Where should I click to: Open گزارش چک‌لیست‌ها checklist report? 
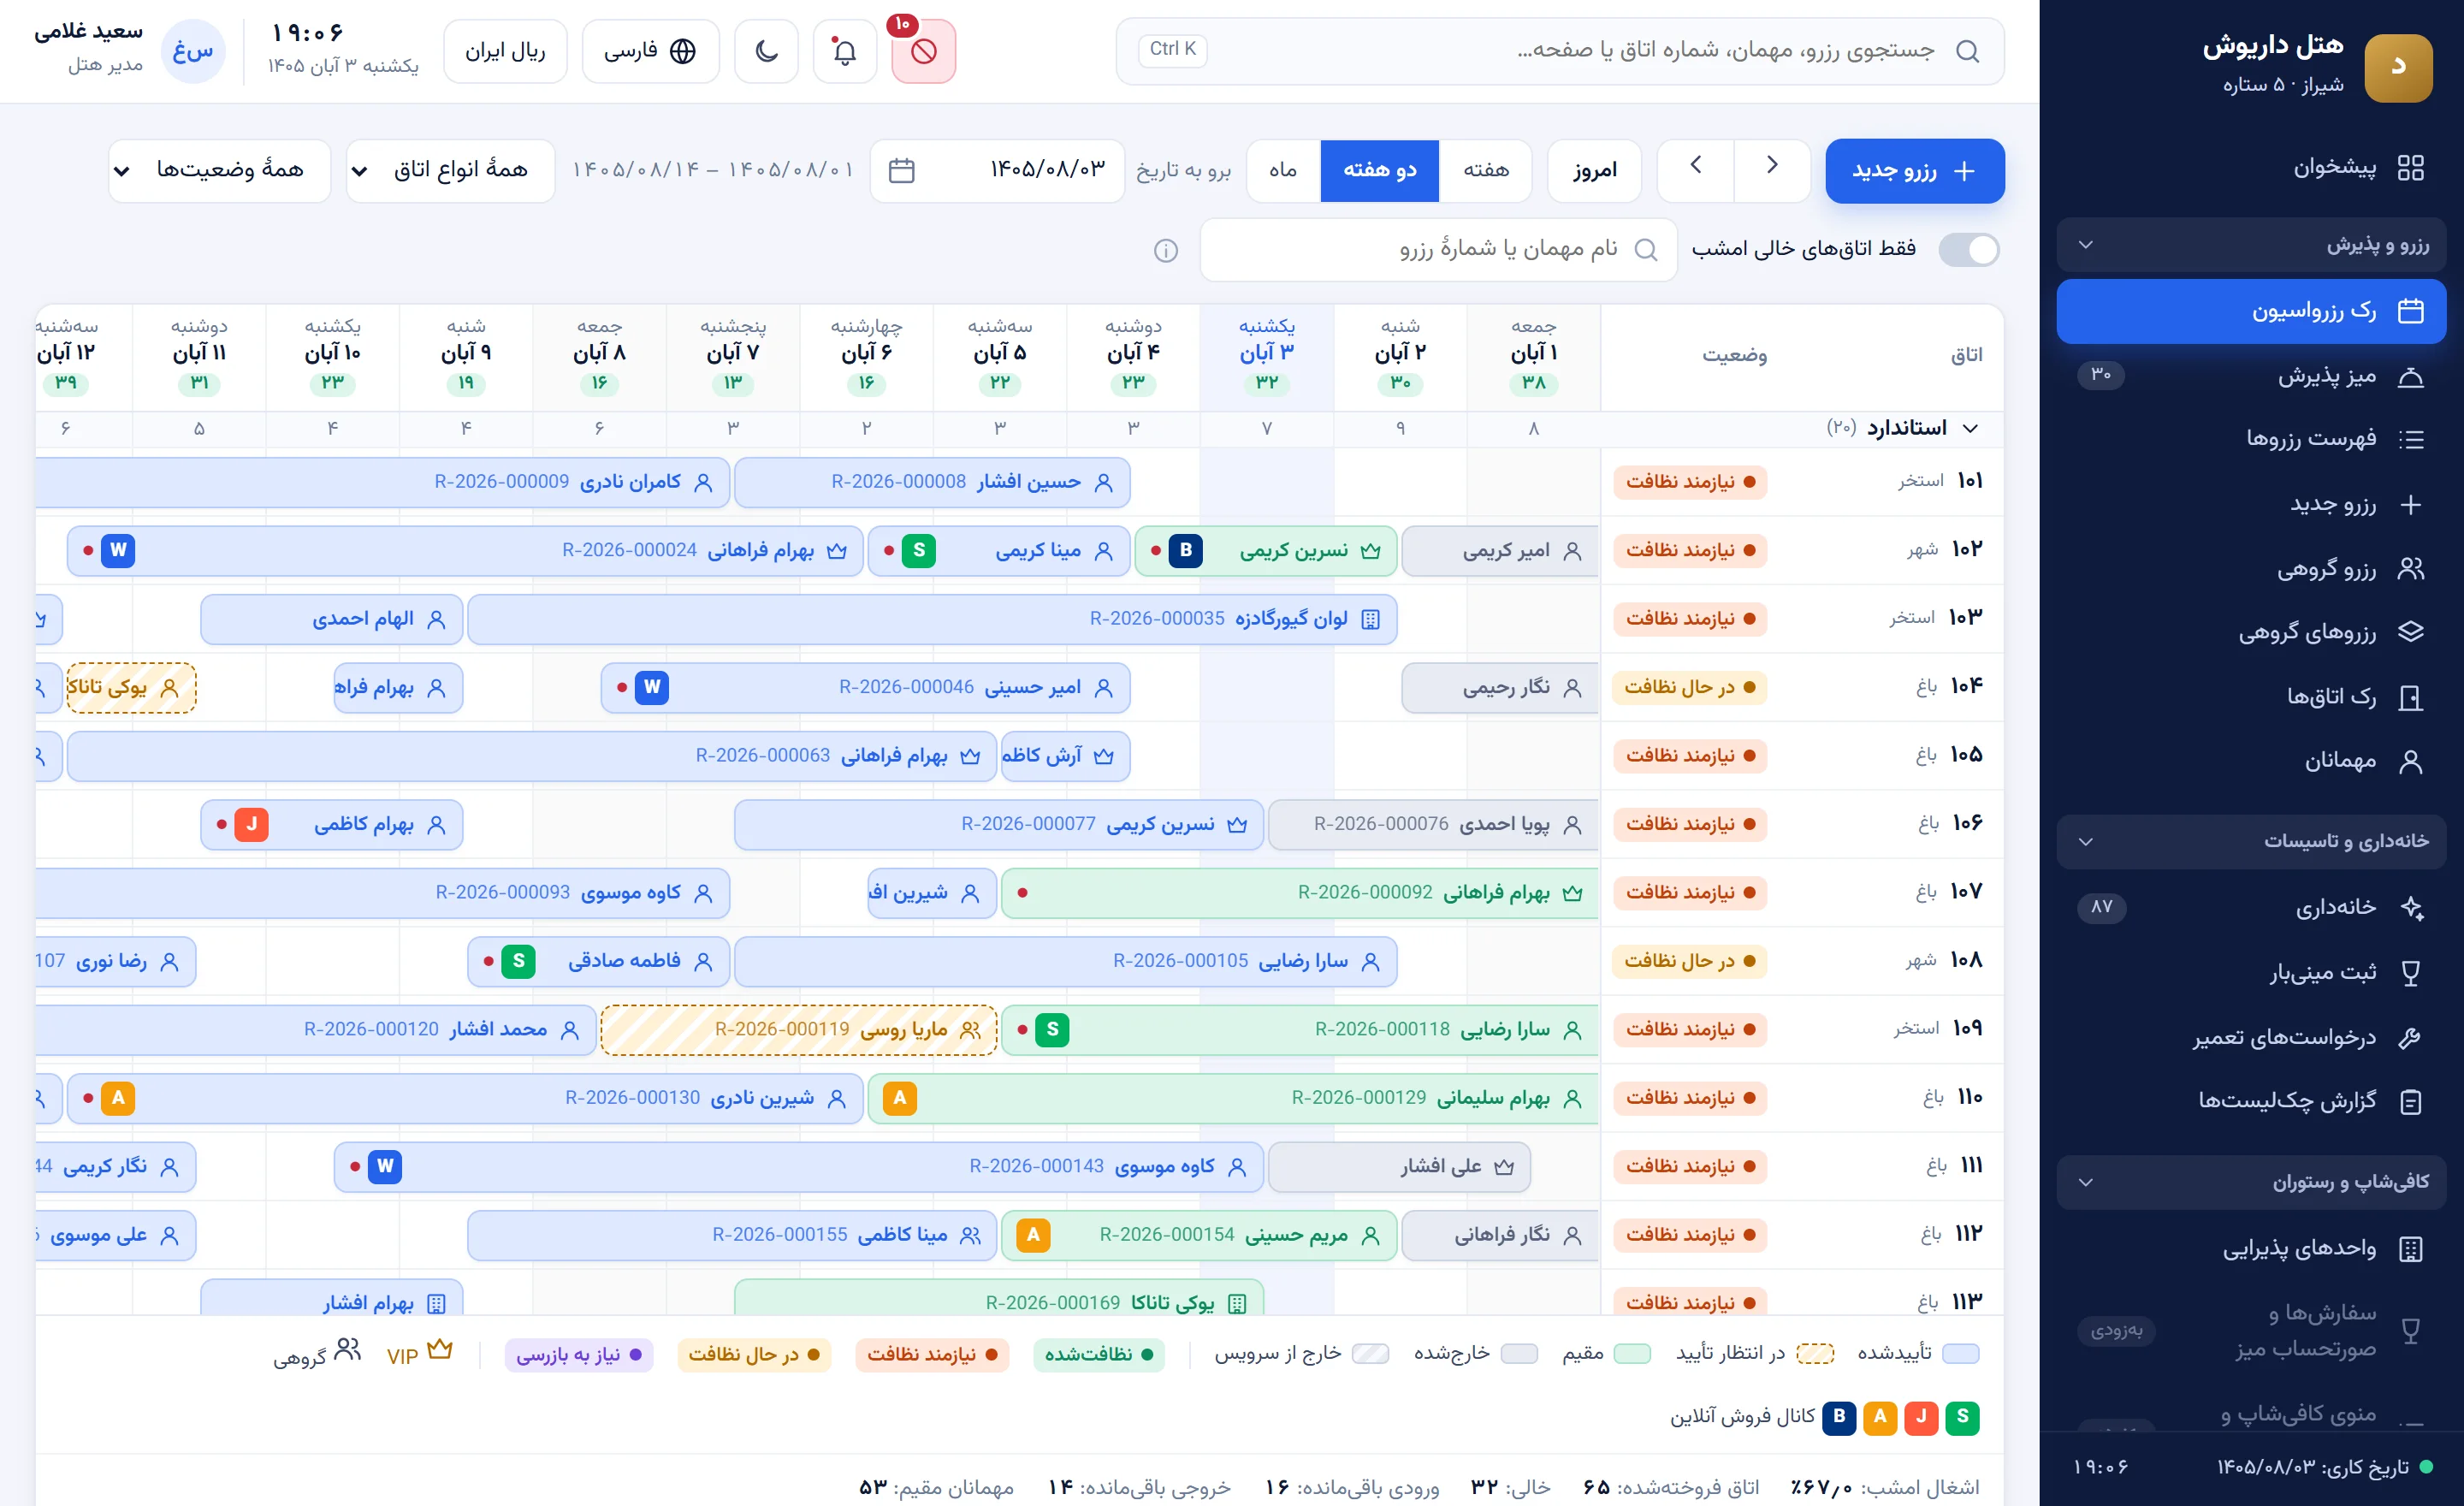(2251, 1101)
